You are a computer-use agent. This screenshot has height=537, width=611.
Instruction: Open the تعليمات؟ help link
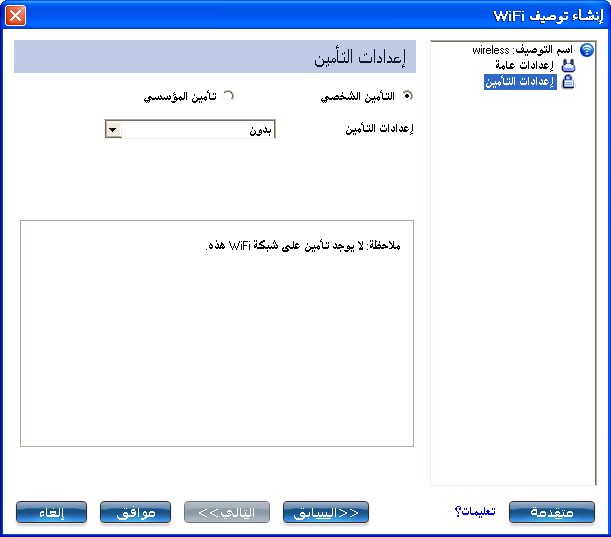point(475,511)
